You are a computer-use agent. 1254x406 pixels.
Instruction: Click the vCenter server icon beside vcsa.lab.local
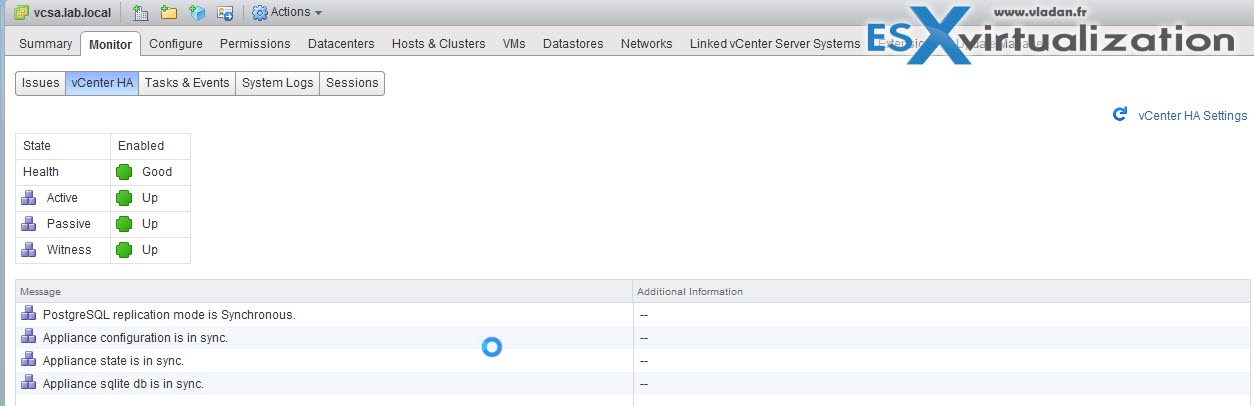21,12
